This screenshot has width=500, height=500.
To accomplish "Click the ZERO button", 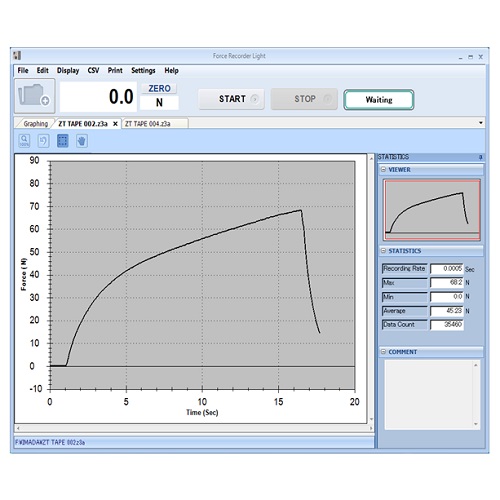I will click(x=159, y=88).
